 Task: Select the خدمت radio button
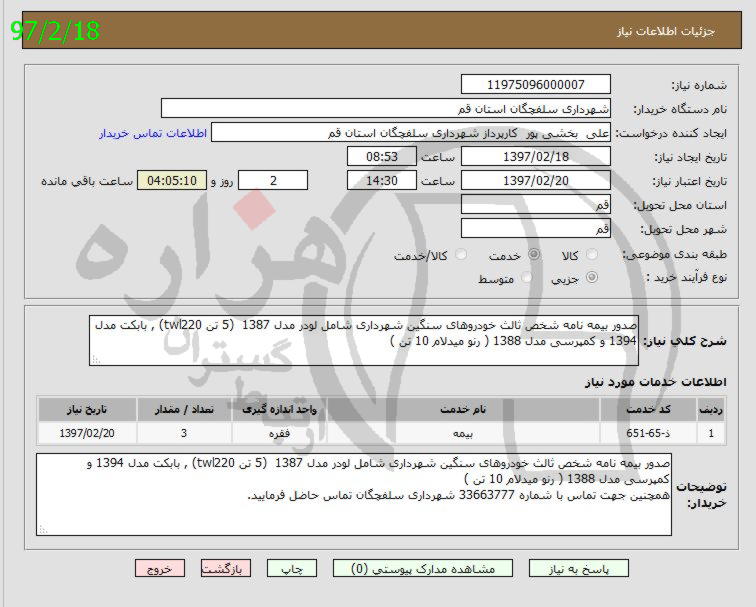click(x=534, y=254)
